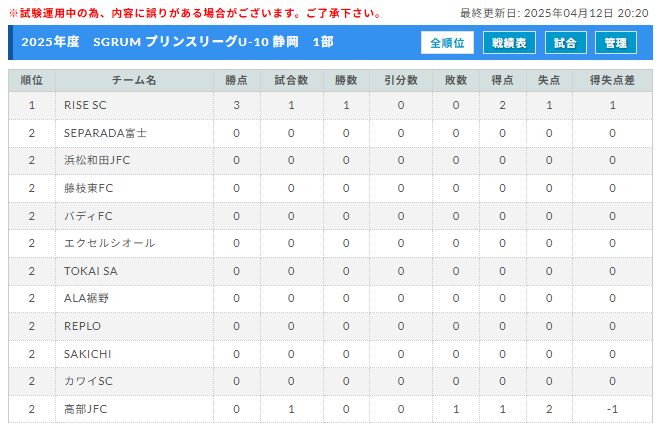Screen dimensions: 661x427
Task: Click the 最終更新日 timestamp text
Action: click(x=554, y=13)
